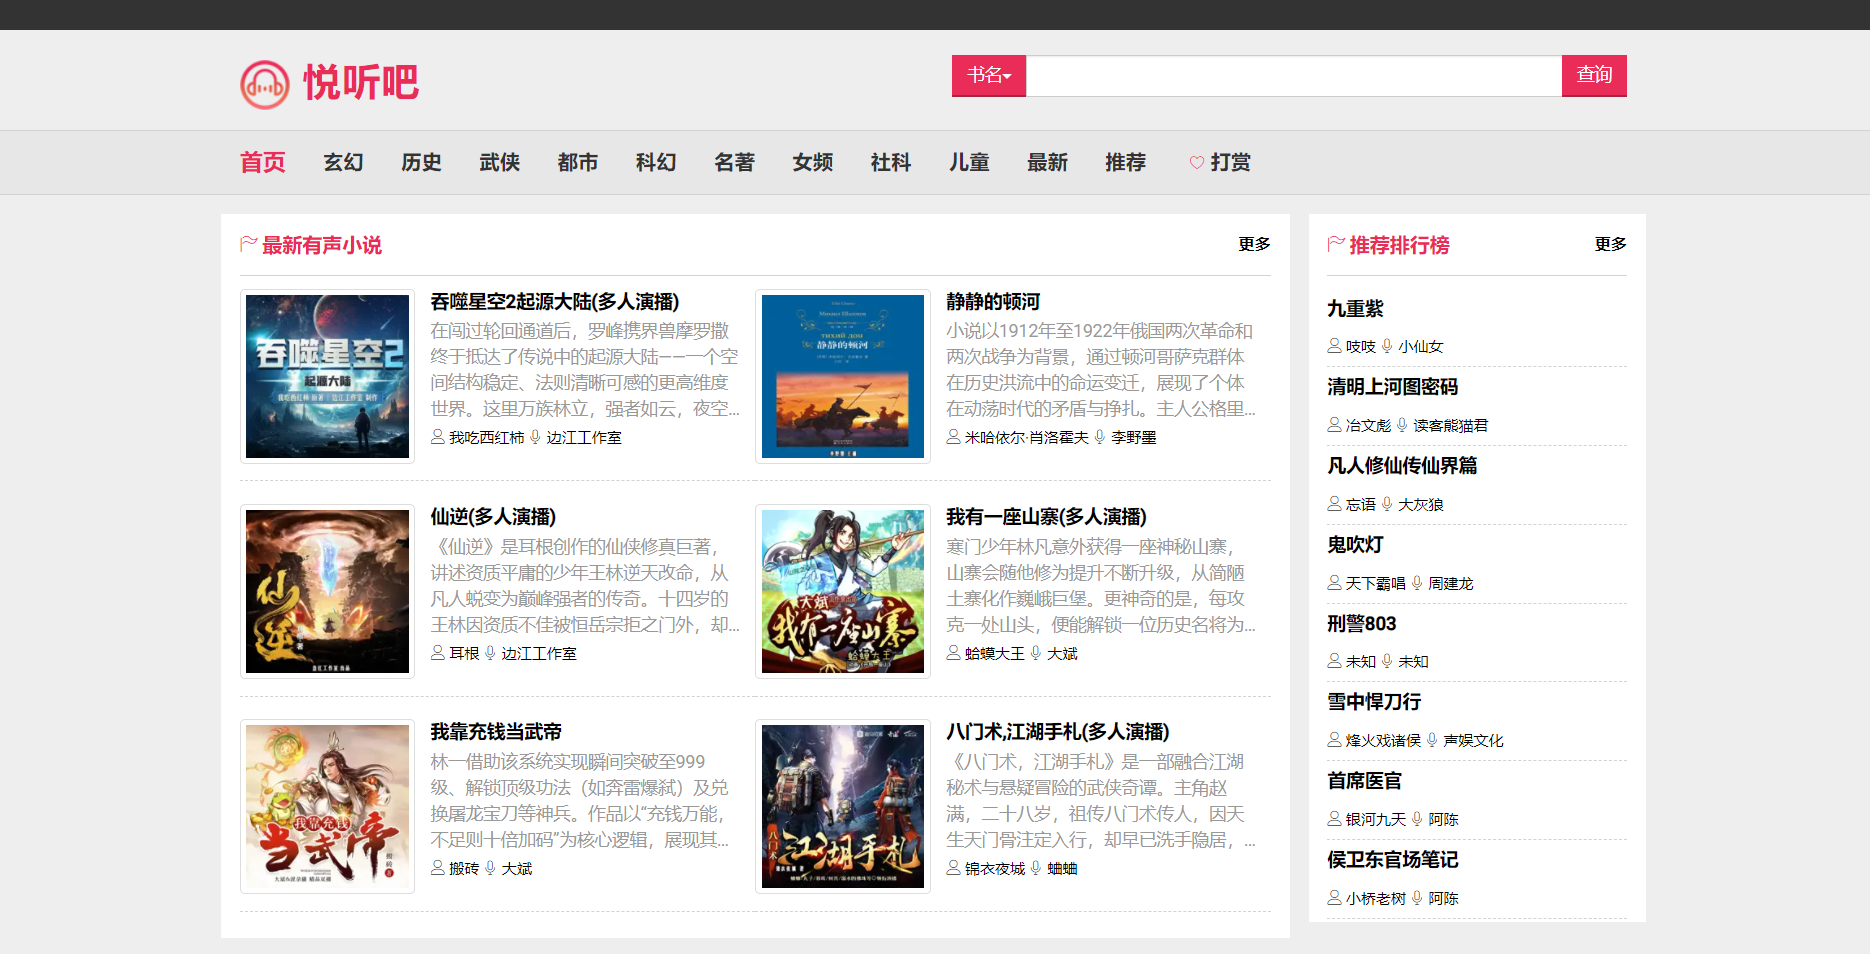Open the 书名 search type dropdown
The image size is (1870, 954).
pos(988,76)
